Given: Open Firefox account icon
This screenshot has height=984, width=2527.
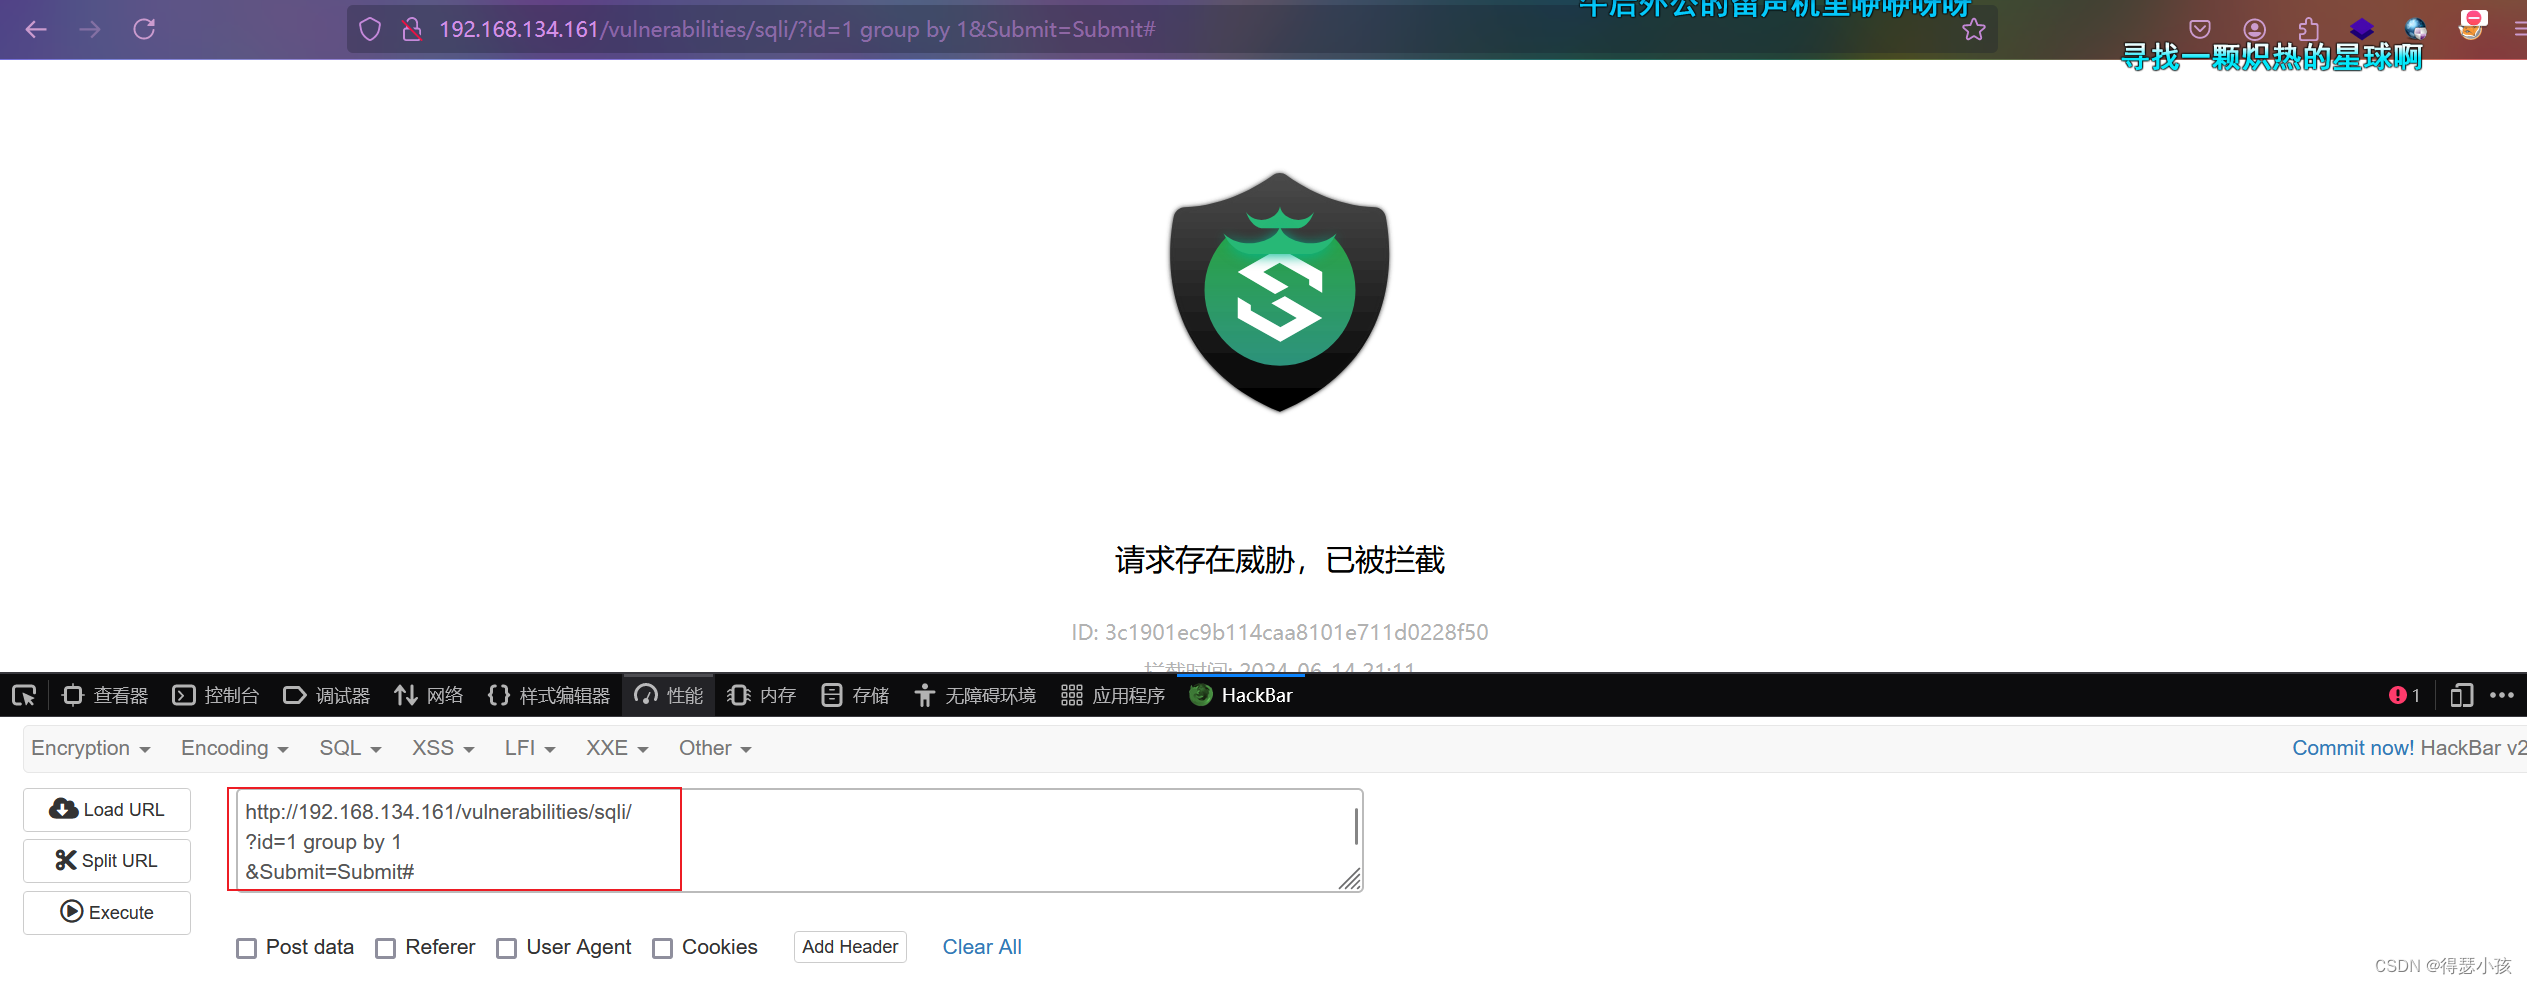Looking at the screenshot, I should 2254,29.
